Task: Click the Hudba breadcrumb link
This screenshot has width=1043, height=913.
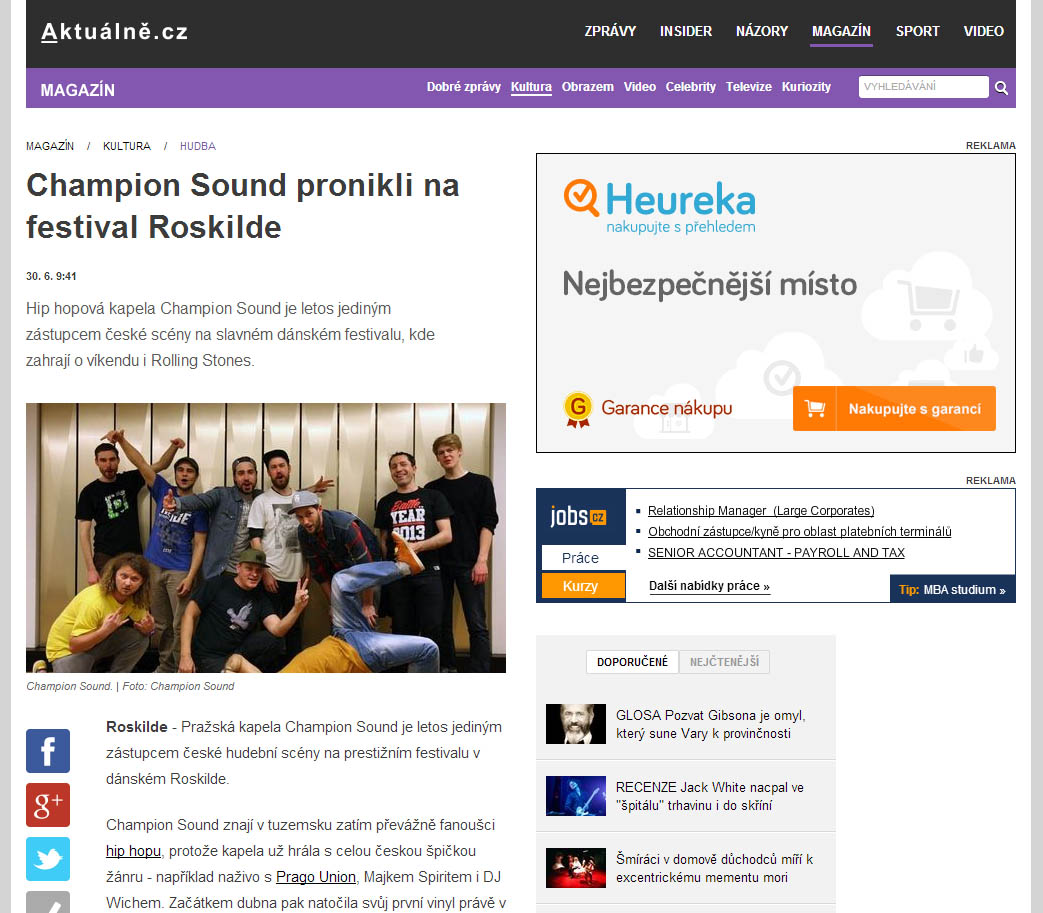Action: [x=198, y=146]
